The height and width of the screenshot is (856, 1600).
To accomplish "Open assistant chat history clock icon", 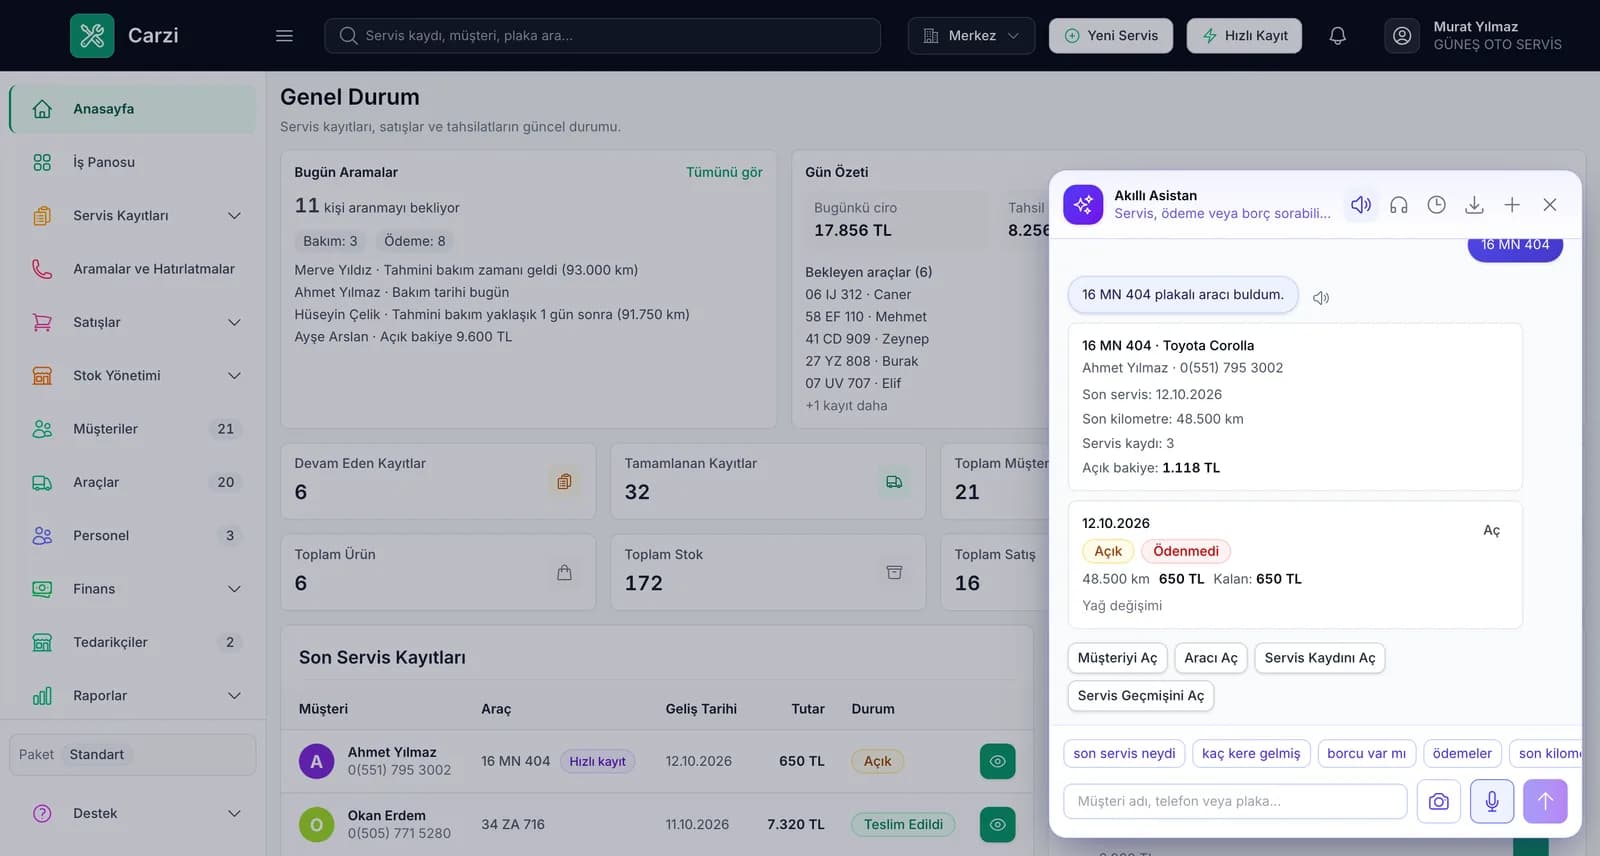I will pos(1436,205).
